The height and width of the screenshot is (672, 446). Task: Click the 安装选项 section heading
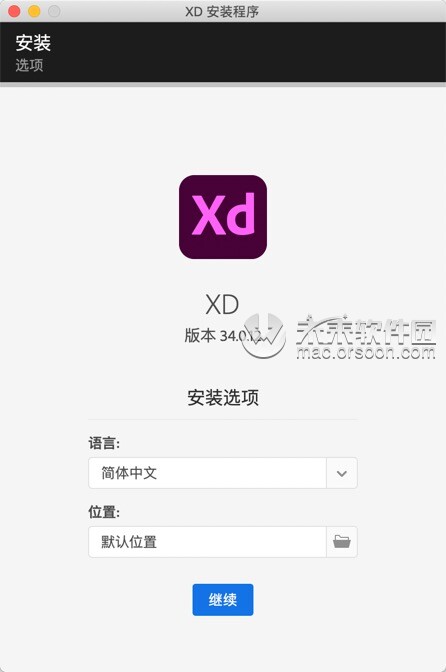[223, 398]
